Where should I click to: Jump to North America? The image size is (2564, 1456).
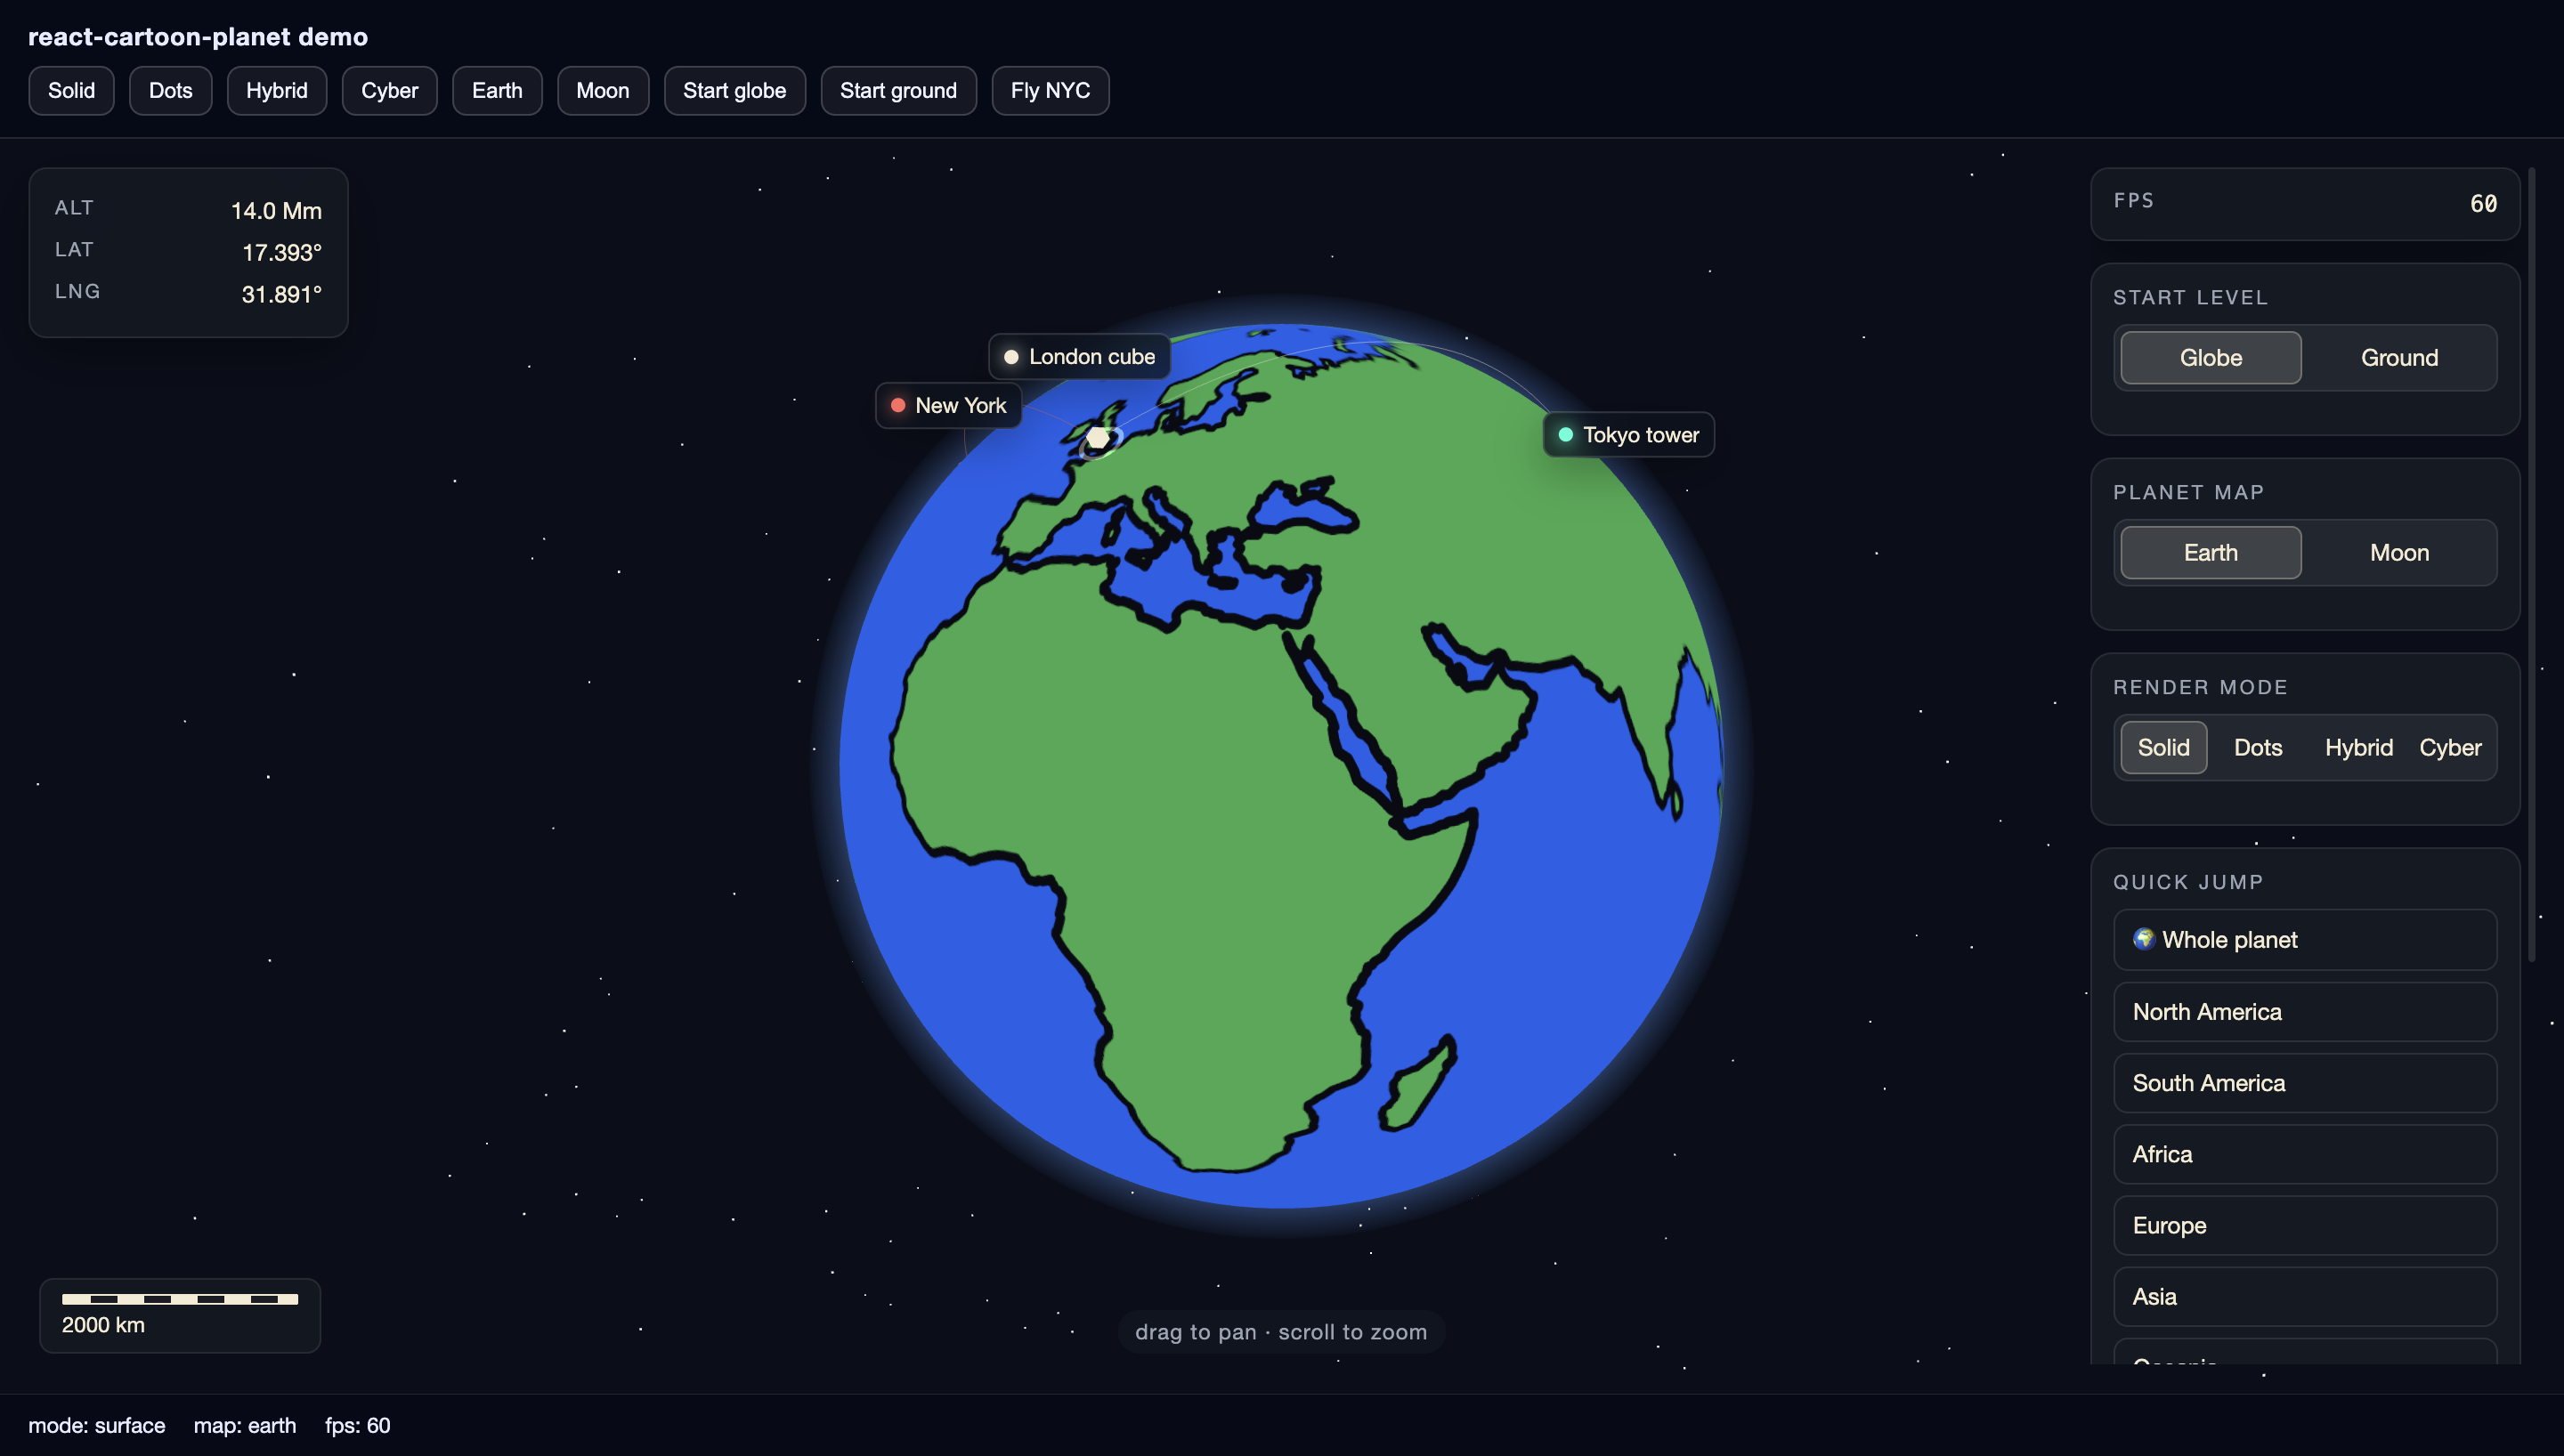(x=2305, y=1012)
